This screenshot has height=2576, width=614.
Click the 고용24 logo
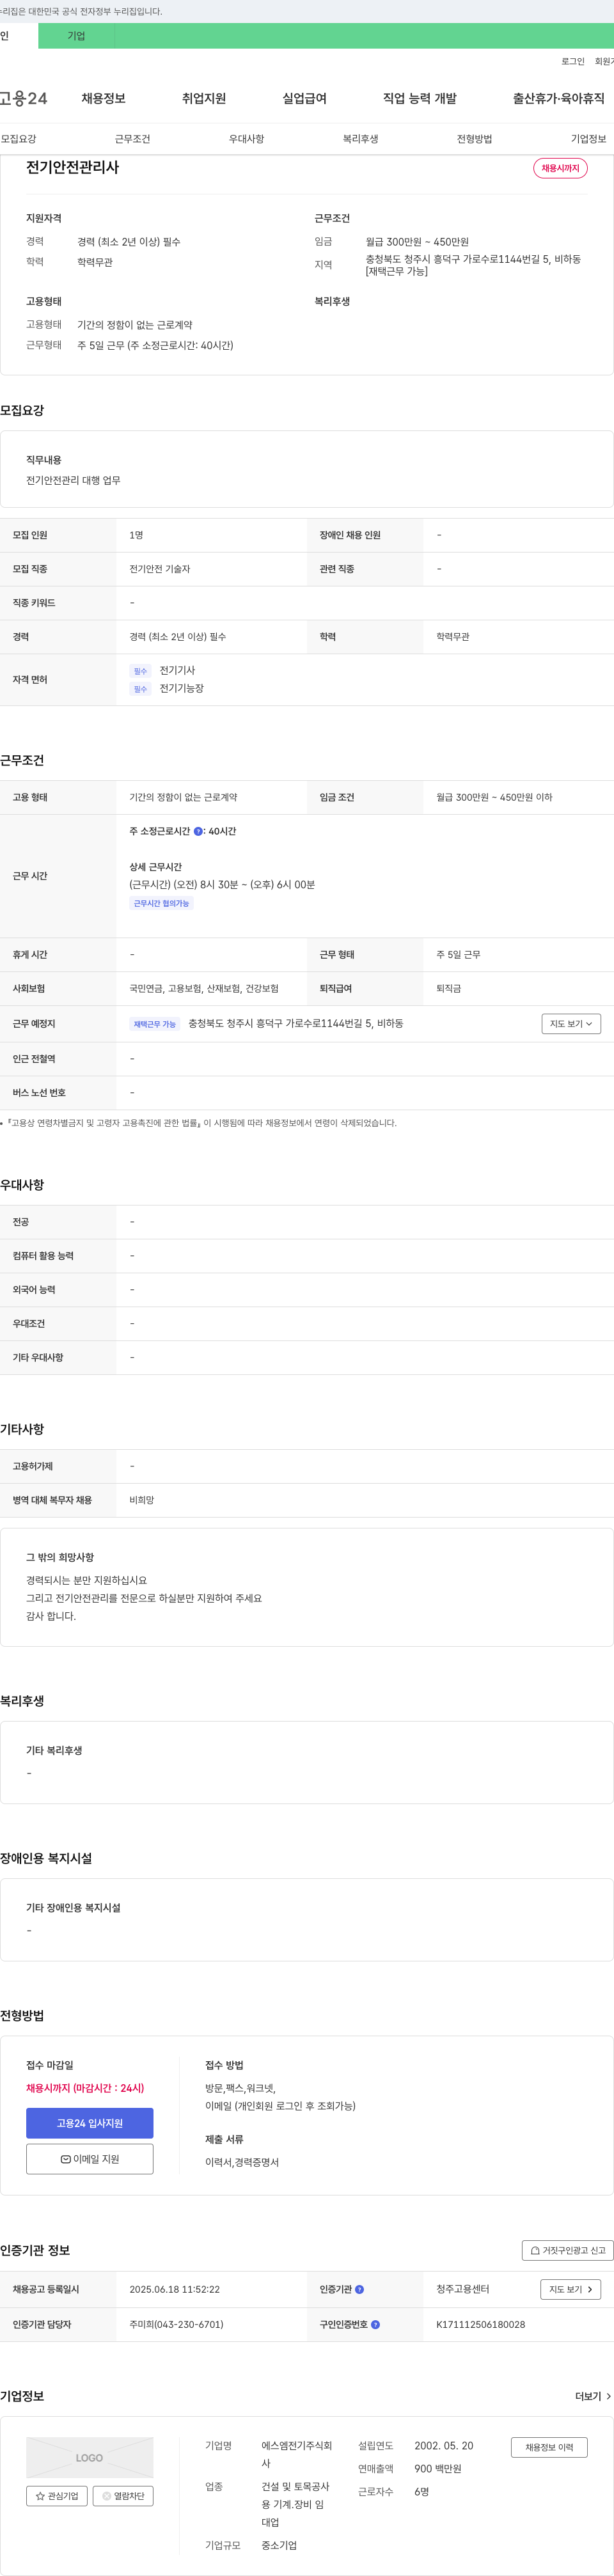point(23,98)
